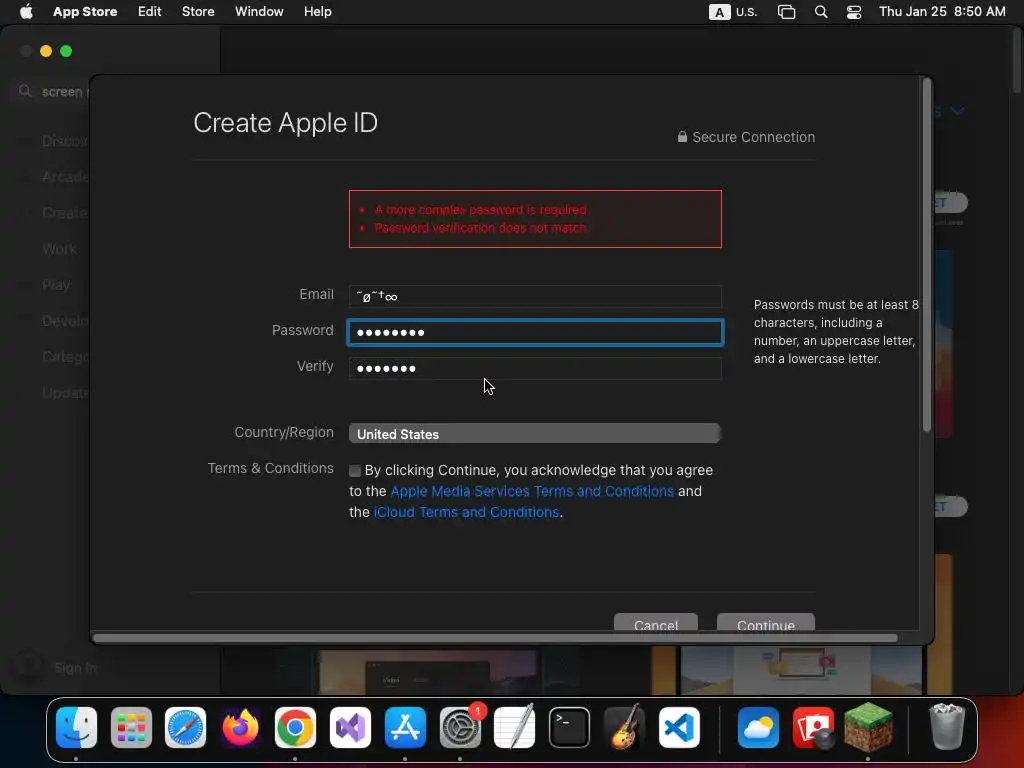Image resolution: width=1024 pixels, height=768 pixels.
Task: Open System Settings from the dock
Action: 460,727
